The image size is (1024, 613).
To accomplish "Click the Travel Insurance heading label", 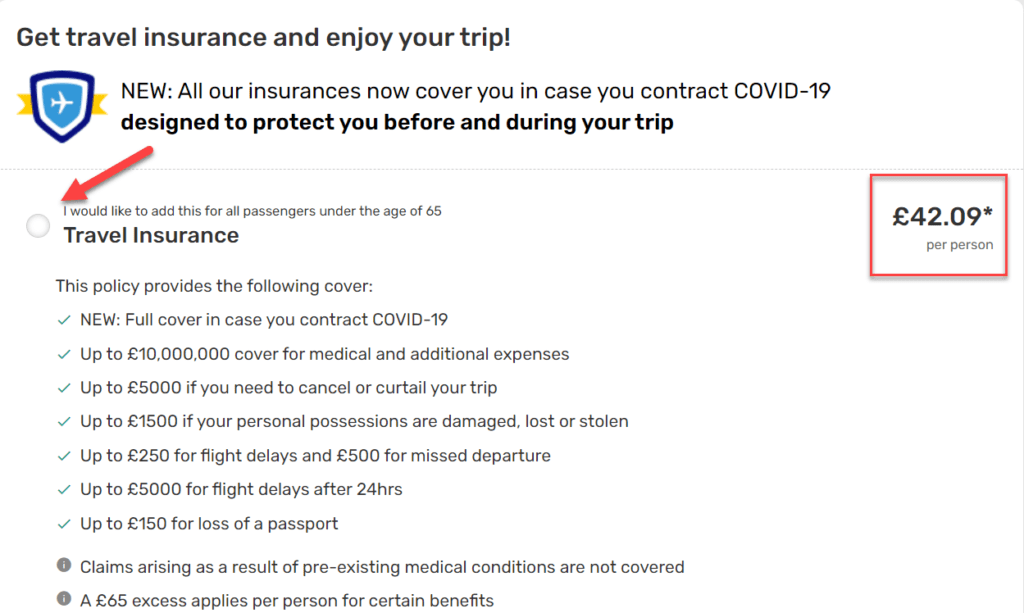I will coord(151,235).
